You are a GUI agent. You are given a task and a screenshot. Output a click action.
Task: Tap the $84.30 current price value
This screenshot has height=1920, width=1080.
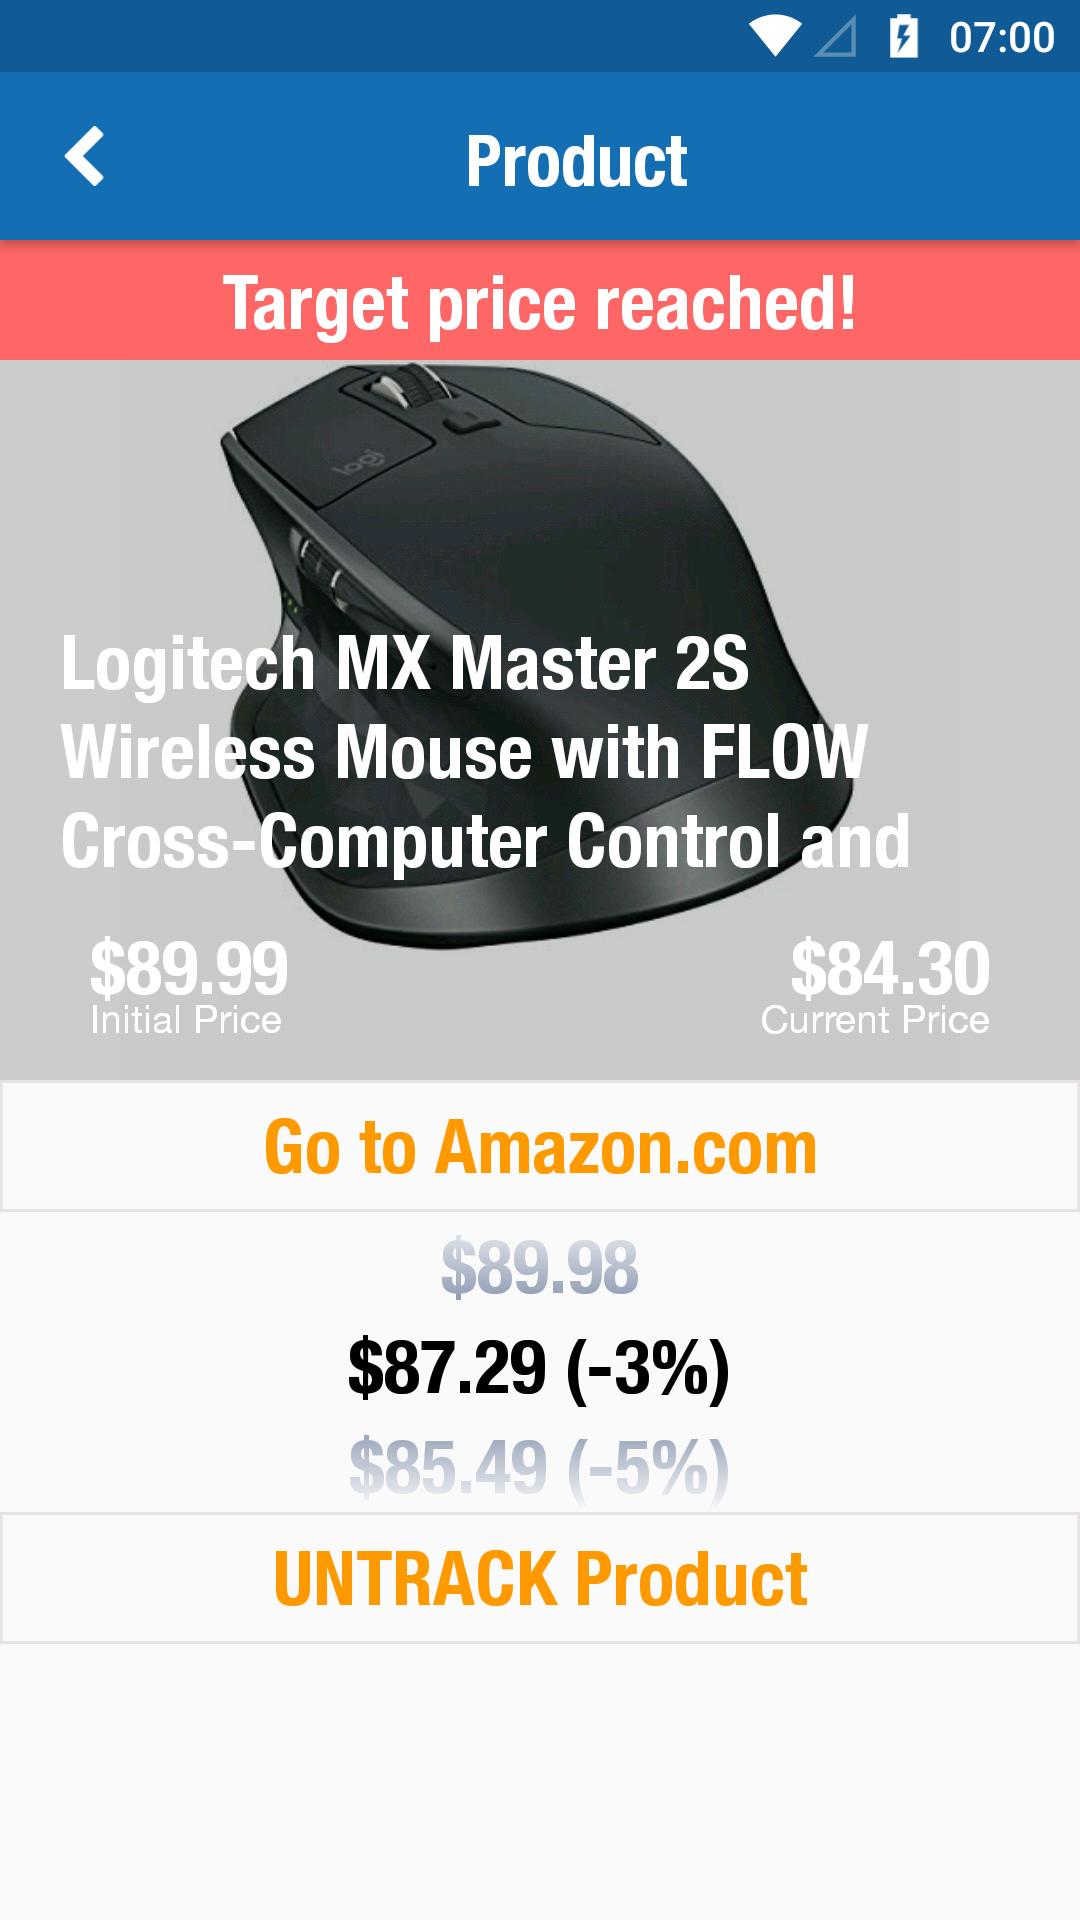click(x=890, y=968)
